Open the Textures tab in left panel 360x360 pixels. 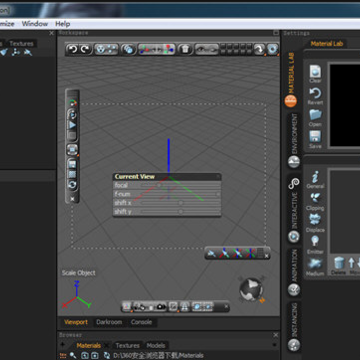[x=21, y=44]
